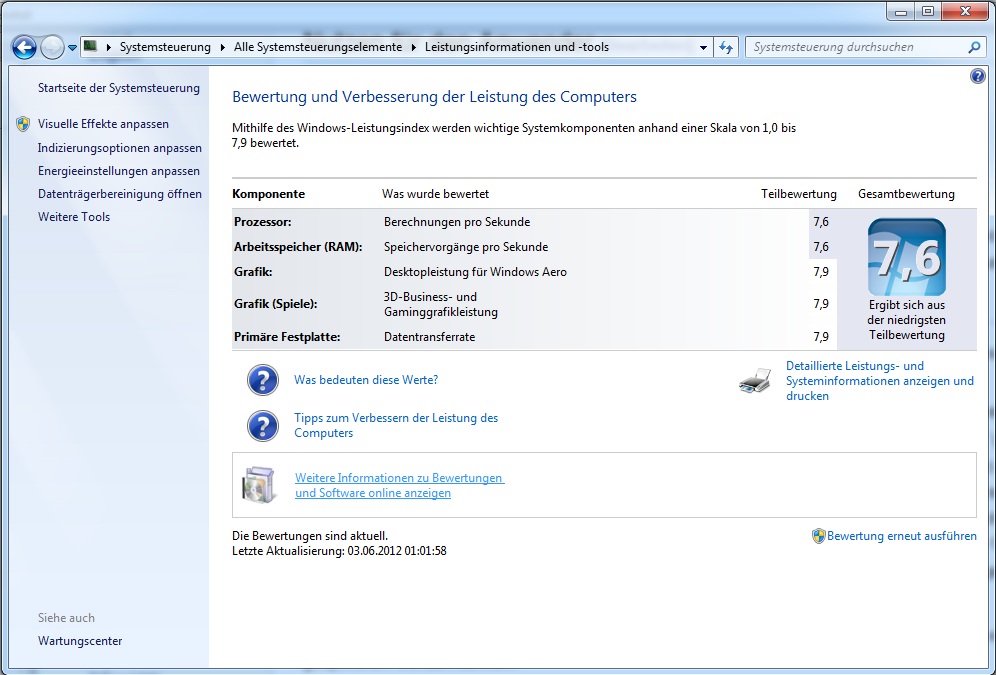This screenshot has height=675, width=996.
Task: Maximize the window
Action: 928,11
